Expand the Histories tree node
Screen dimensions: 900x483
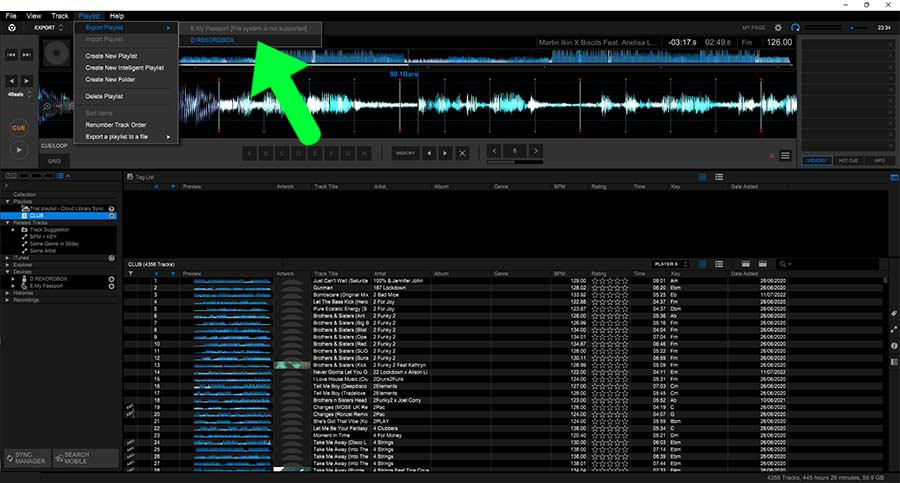pyautogui.click(x=7, y=293)
